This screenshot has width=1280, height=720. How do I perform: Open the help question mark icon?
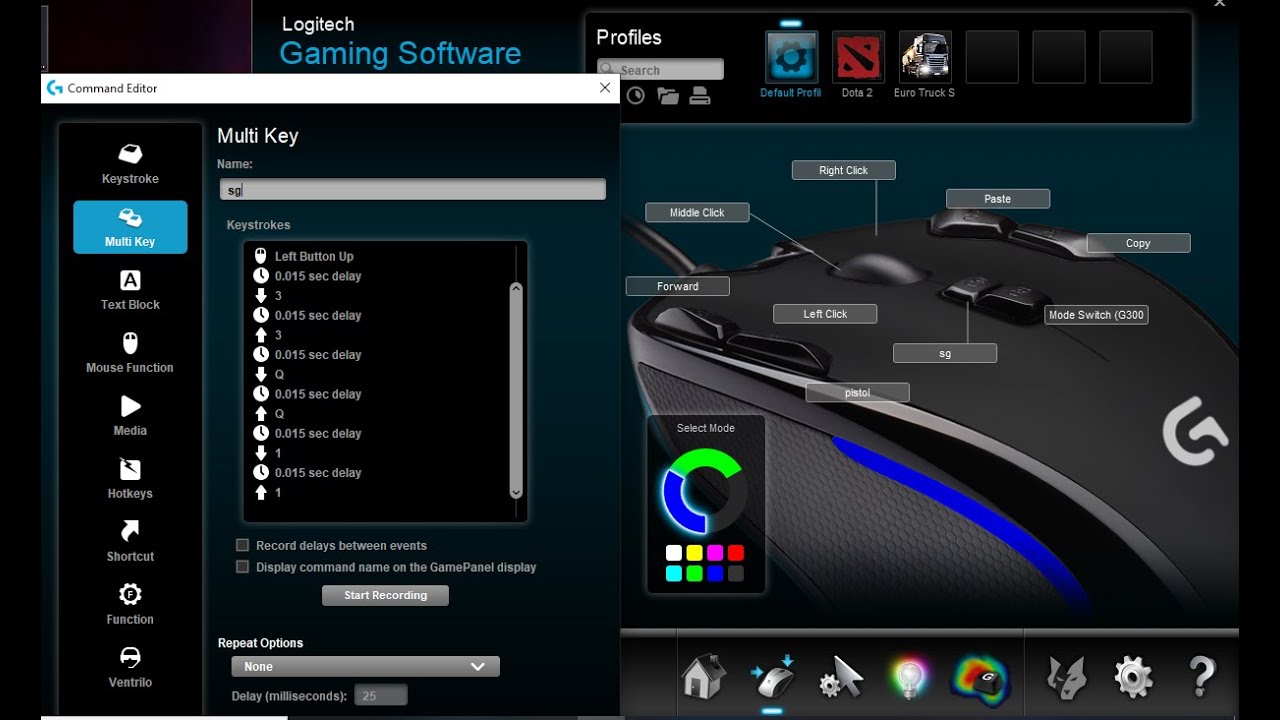pyautogui.click(x=1201, y=678)
